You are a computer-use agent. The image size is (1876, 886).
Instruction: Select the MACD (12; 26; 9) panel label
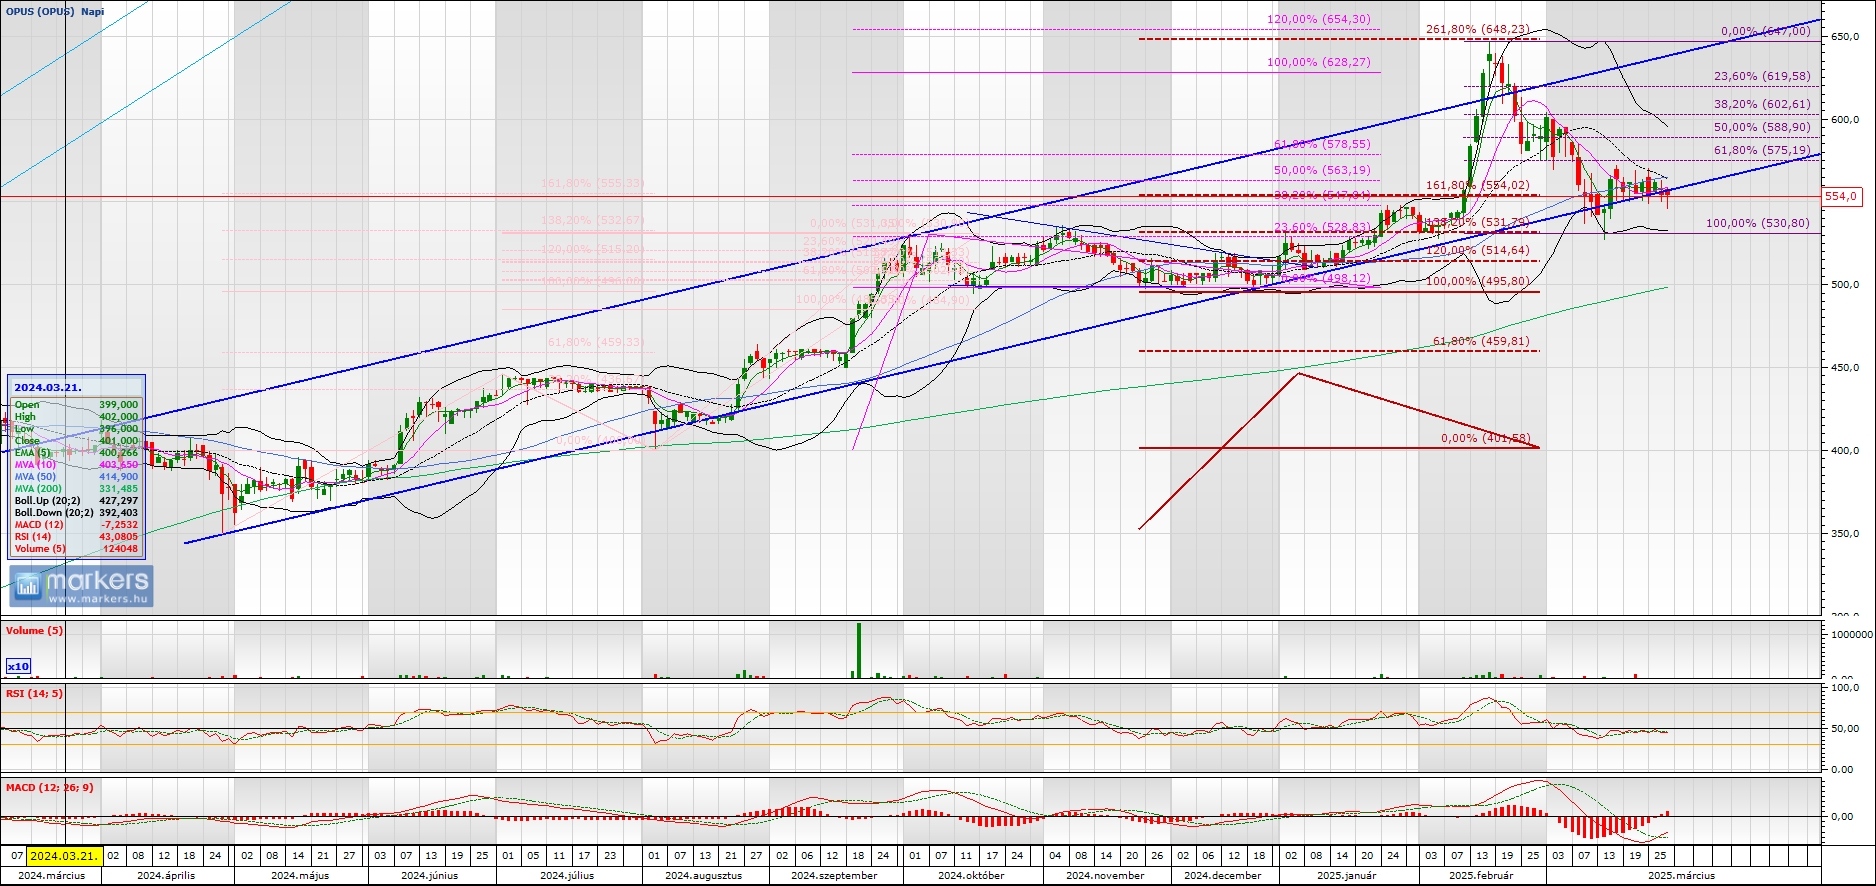click(50, 788)
